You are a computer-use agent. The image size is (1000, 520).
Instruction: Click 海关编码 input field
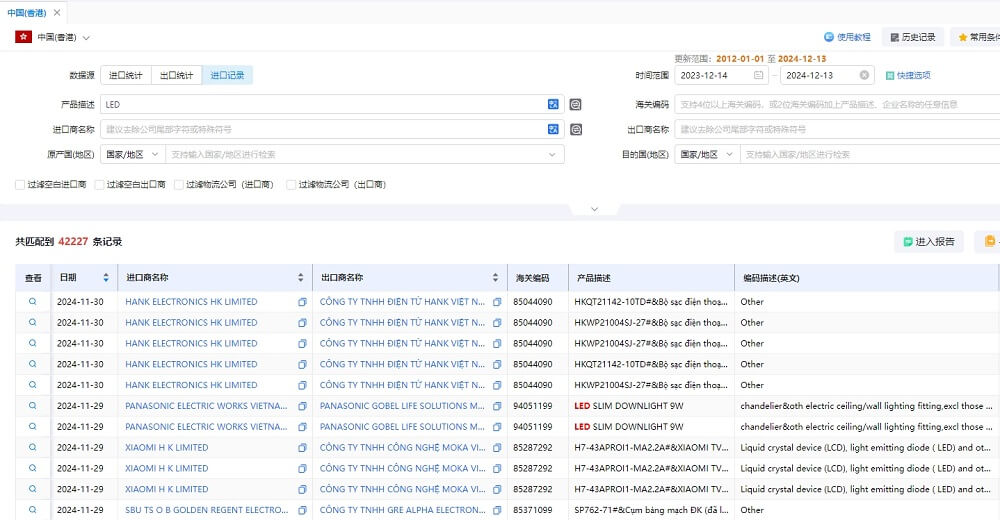[837, 104]
